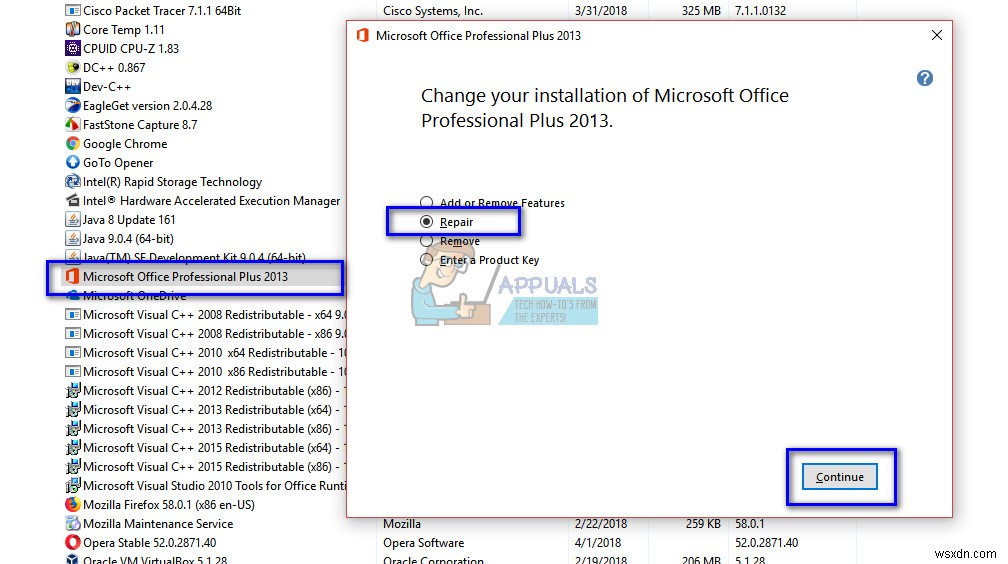
Task: Click the Opera Stable icon
Action: [73, 543]
